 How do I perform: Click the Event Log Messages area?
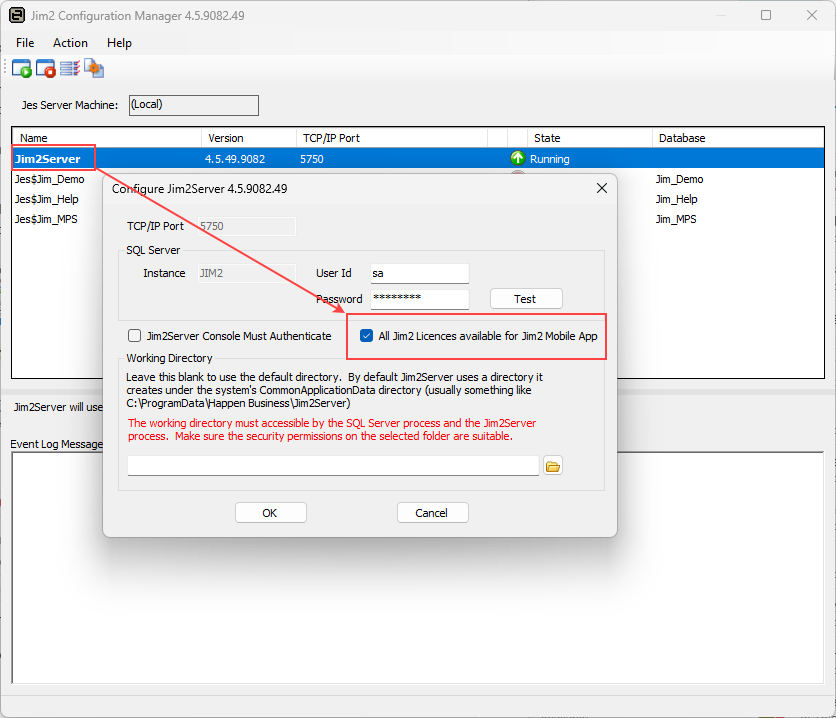tap(417, 568)
